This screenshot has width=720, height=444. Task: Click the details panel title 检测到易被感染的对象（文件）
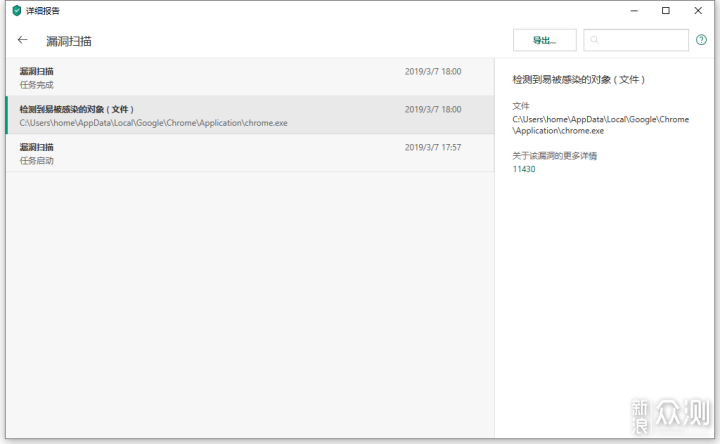tap(578, 79)
